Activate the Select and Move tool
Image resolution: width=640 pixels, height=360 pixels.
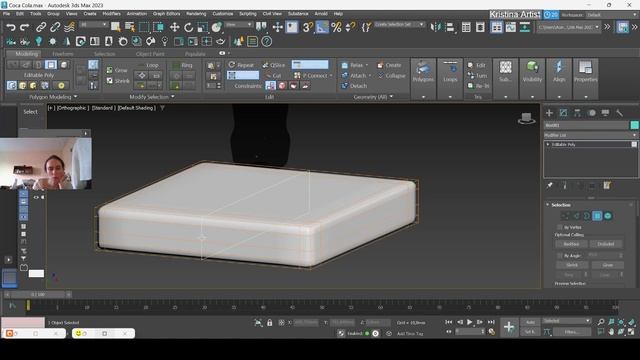coord(175,27)
